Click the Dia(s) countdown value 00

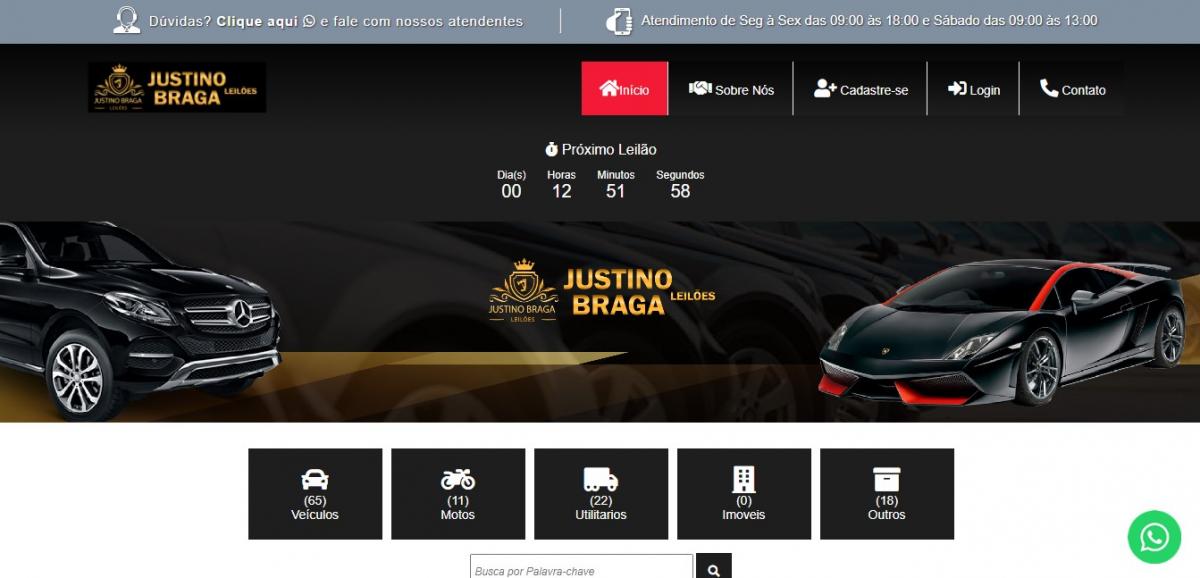511,191
